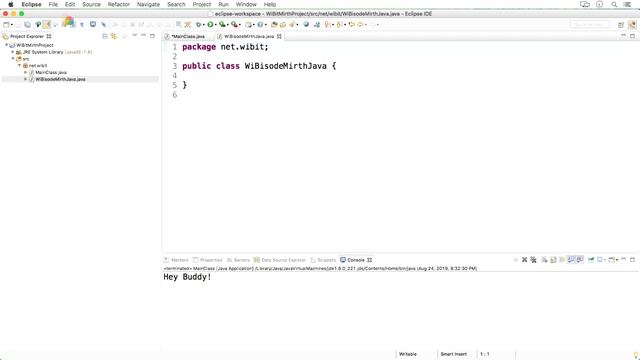Viewport: 640px width, 360px height.
Task: Select MainClass.java in Project Explorer
Action: click(51, 72)
